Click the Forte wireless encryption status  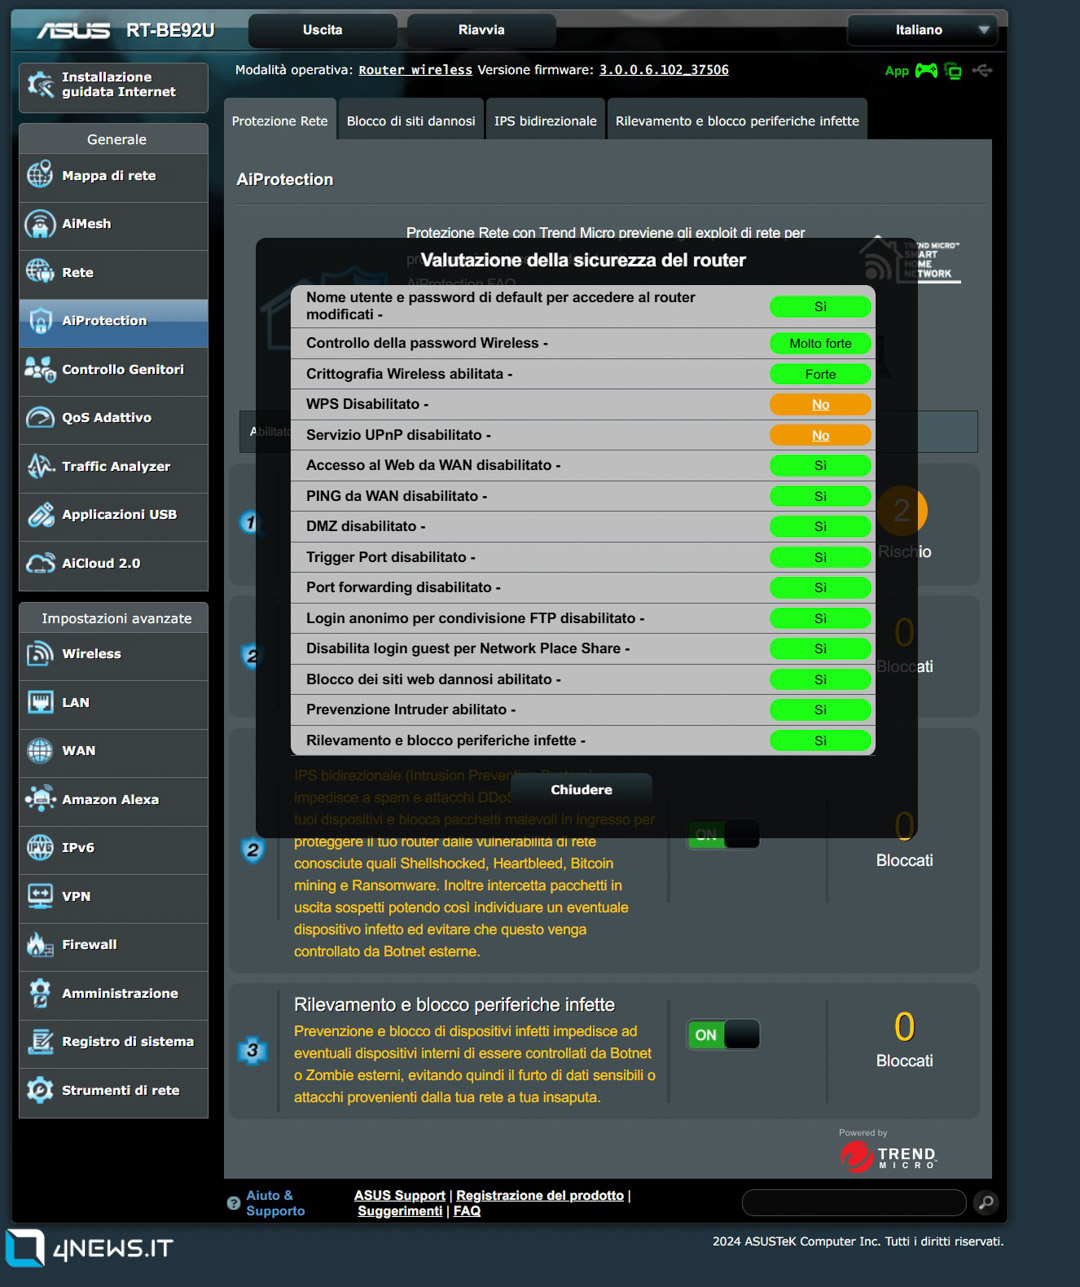(x=821, y=375)
